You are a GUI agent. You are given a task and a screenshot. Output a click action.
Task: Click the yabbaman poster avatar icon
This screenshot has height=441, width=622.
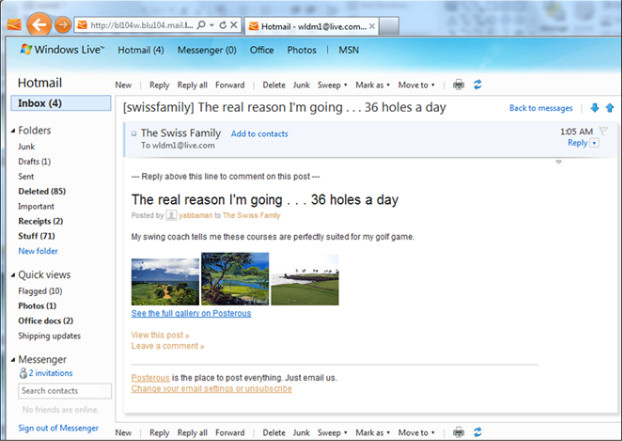click(x=171, y=215)
